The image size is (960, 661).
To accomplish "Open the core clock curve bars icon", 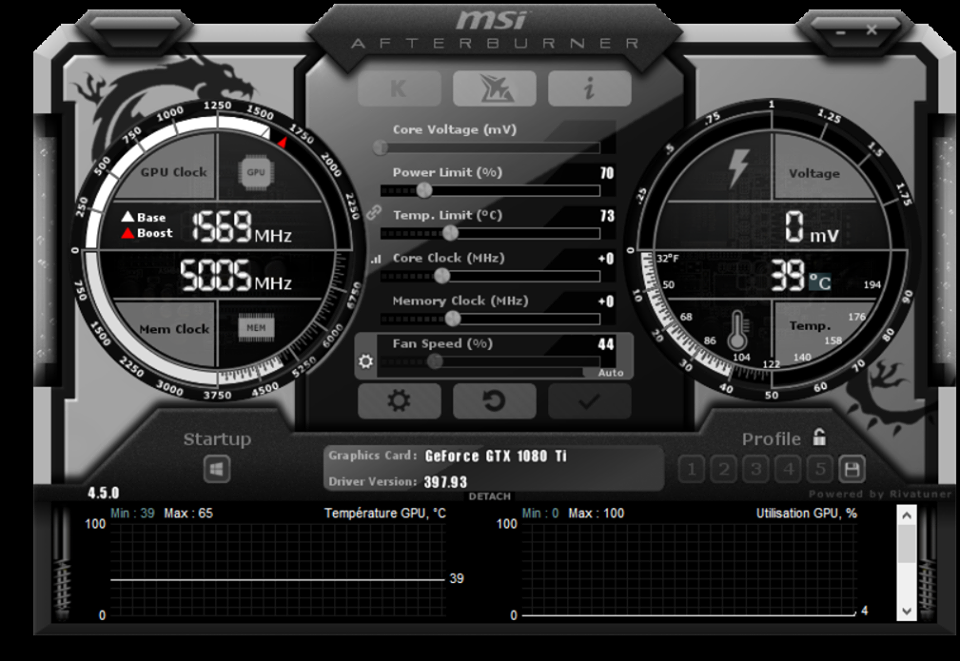I will pyautogui.click(x=376, y=260).
